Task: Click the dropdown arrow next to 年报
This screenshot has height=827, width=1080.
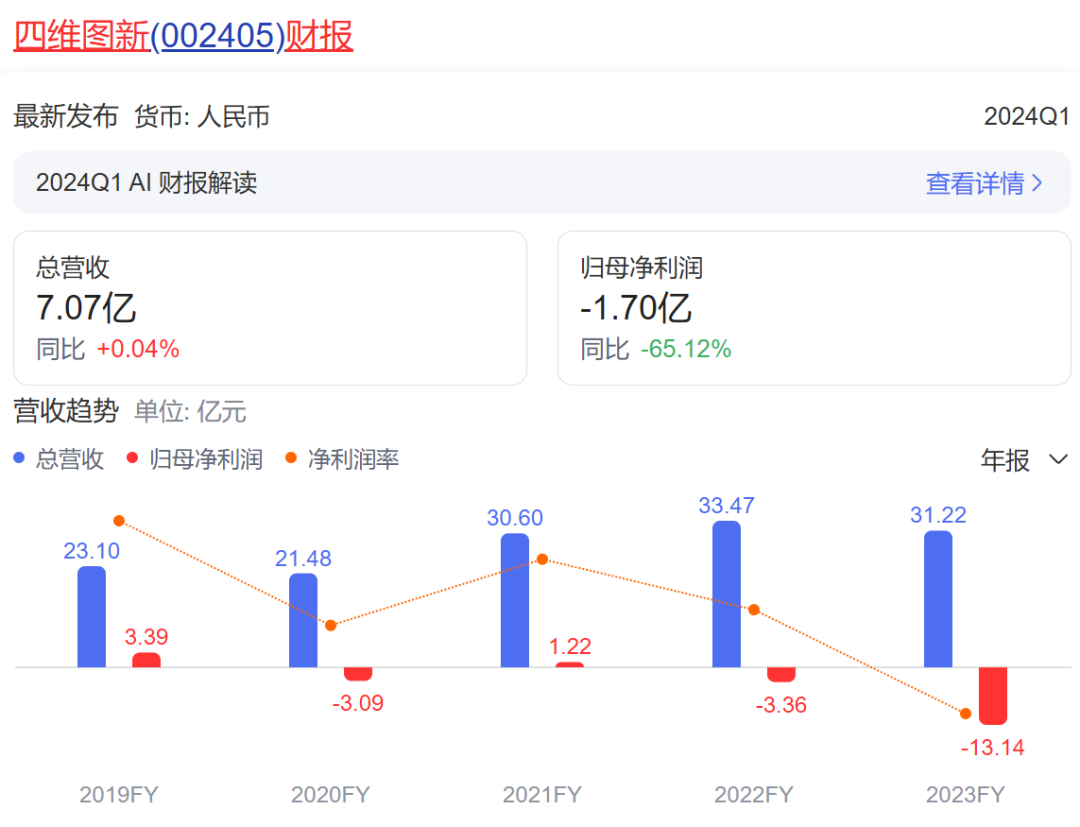Action: point(1058,459)
